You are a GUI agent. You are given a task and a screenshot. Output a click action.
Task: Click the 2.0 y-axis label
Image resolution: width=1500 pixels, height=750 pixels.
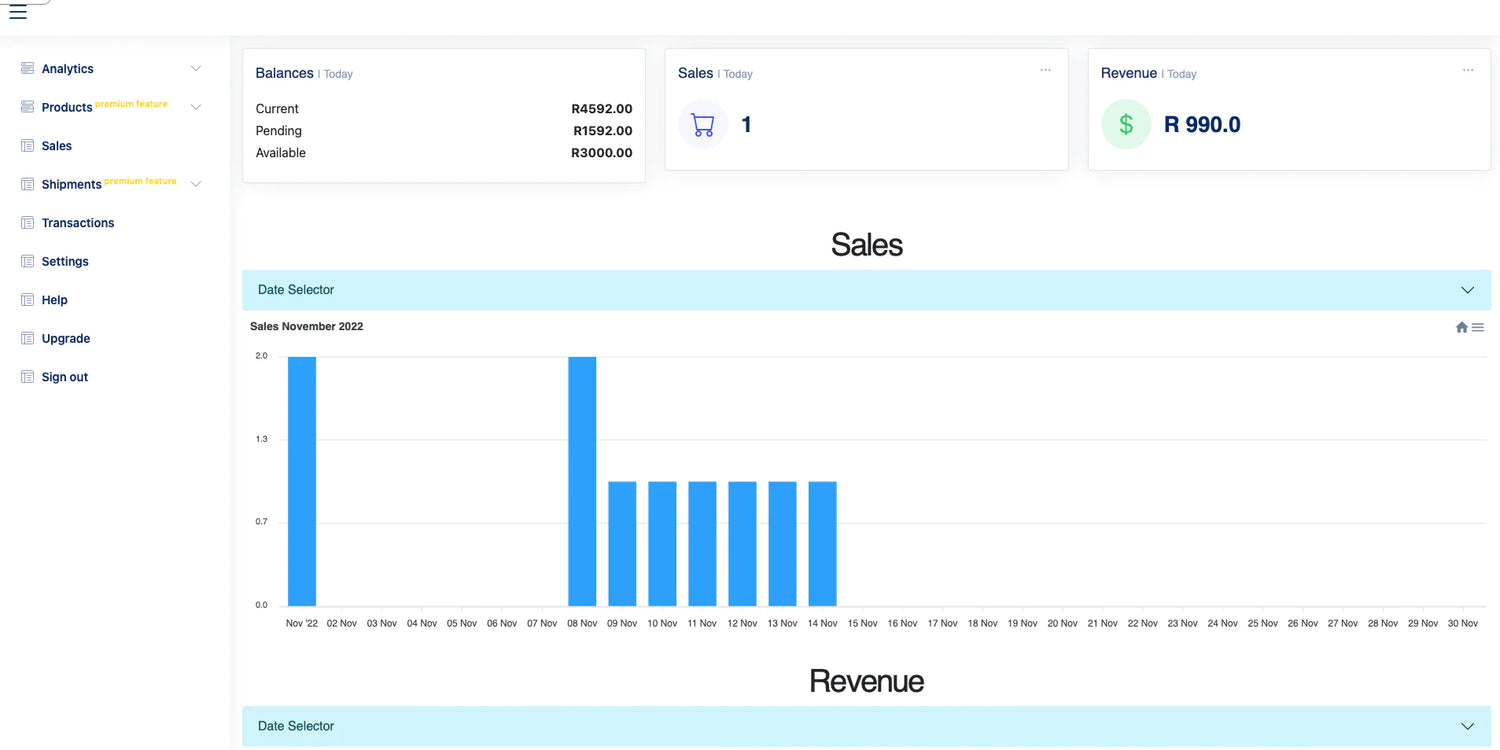[x=261, y=356]
